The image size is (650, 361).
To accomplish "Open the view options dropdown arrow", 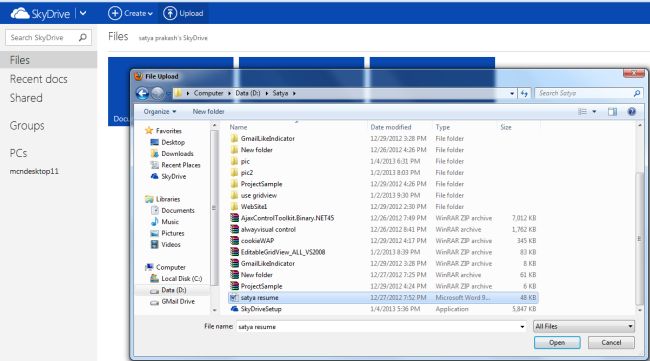I will tap(594, 111).
